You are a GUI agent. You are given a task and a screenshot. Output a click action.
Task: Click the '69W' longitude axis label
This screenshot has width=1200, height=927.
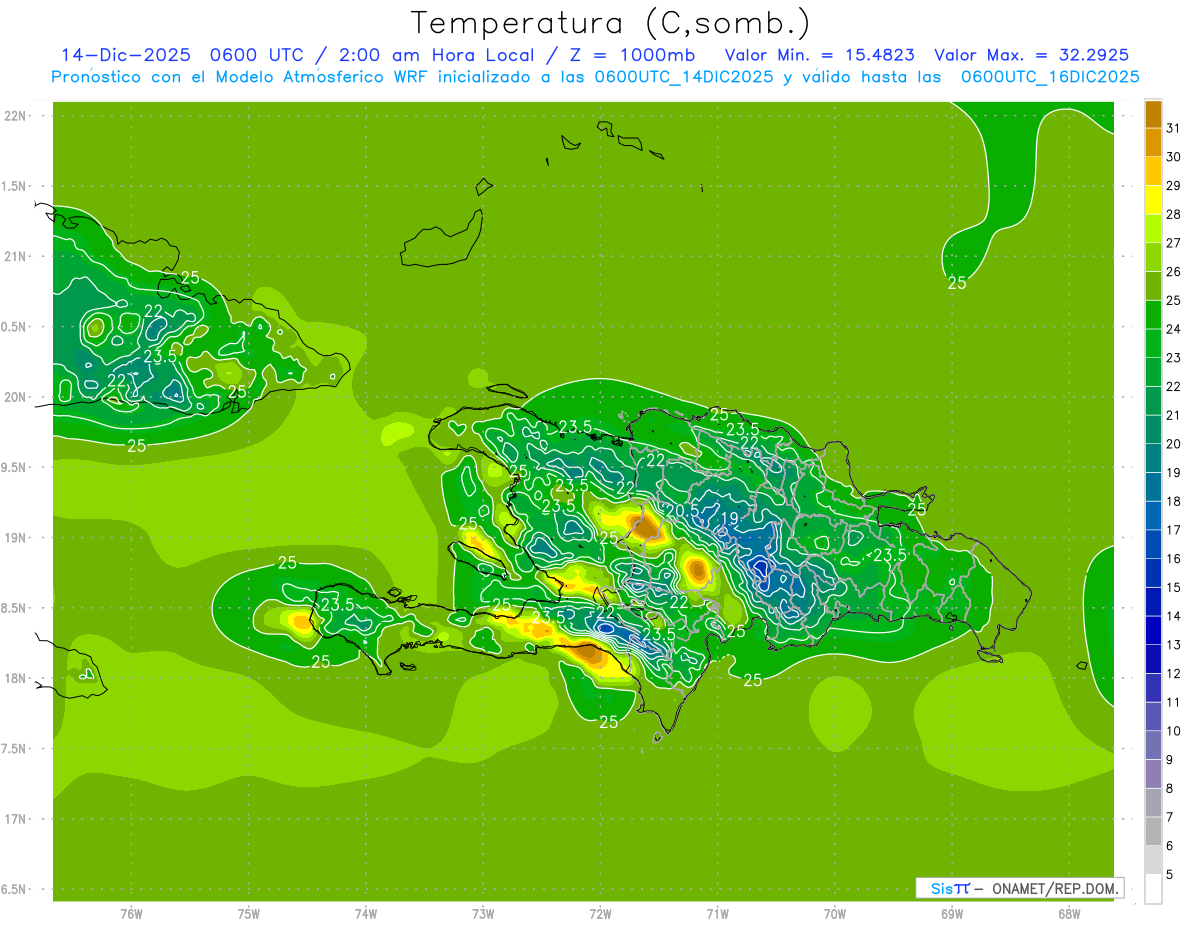952,914
